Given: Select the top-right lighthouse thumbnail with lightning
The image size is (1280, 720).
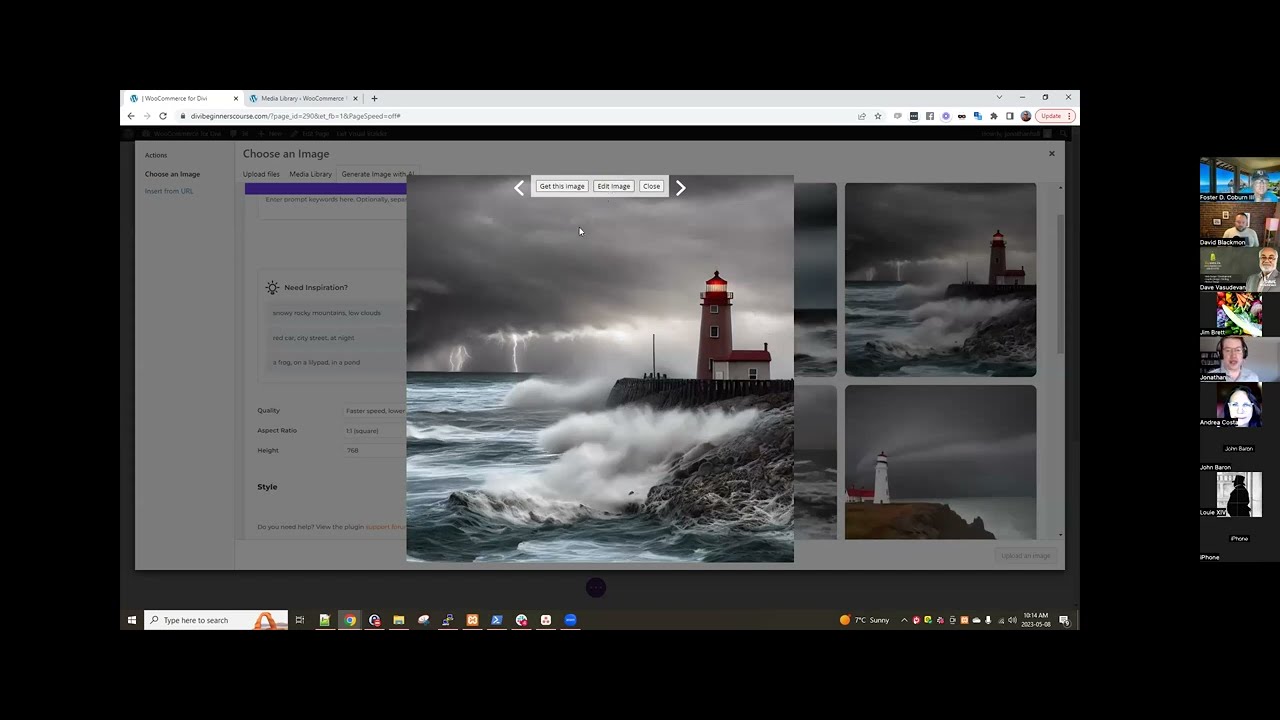Looking at the screenshot, I should click(940, 280).
